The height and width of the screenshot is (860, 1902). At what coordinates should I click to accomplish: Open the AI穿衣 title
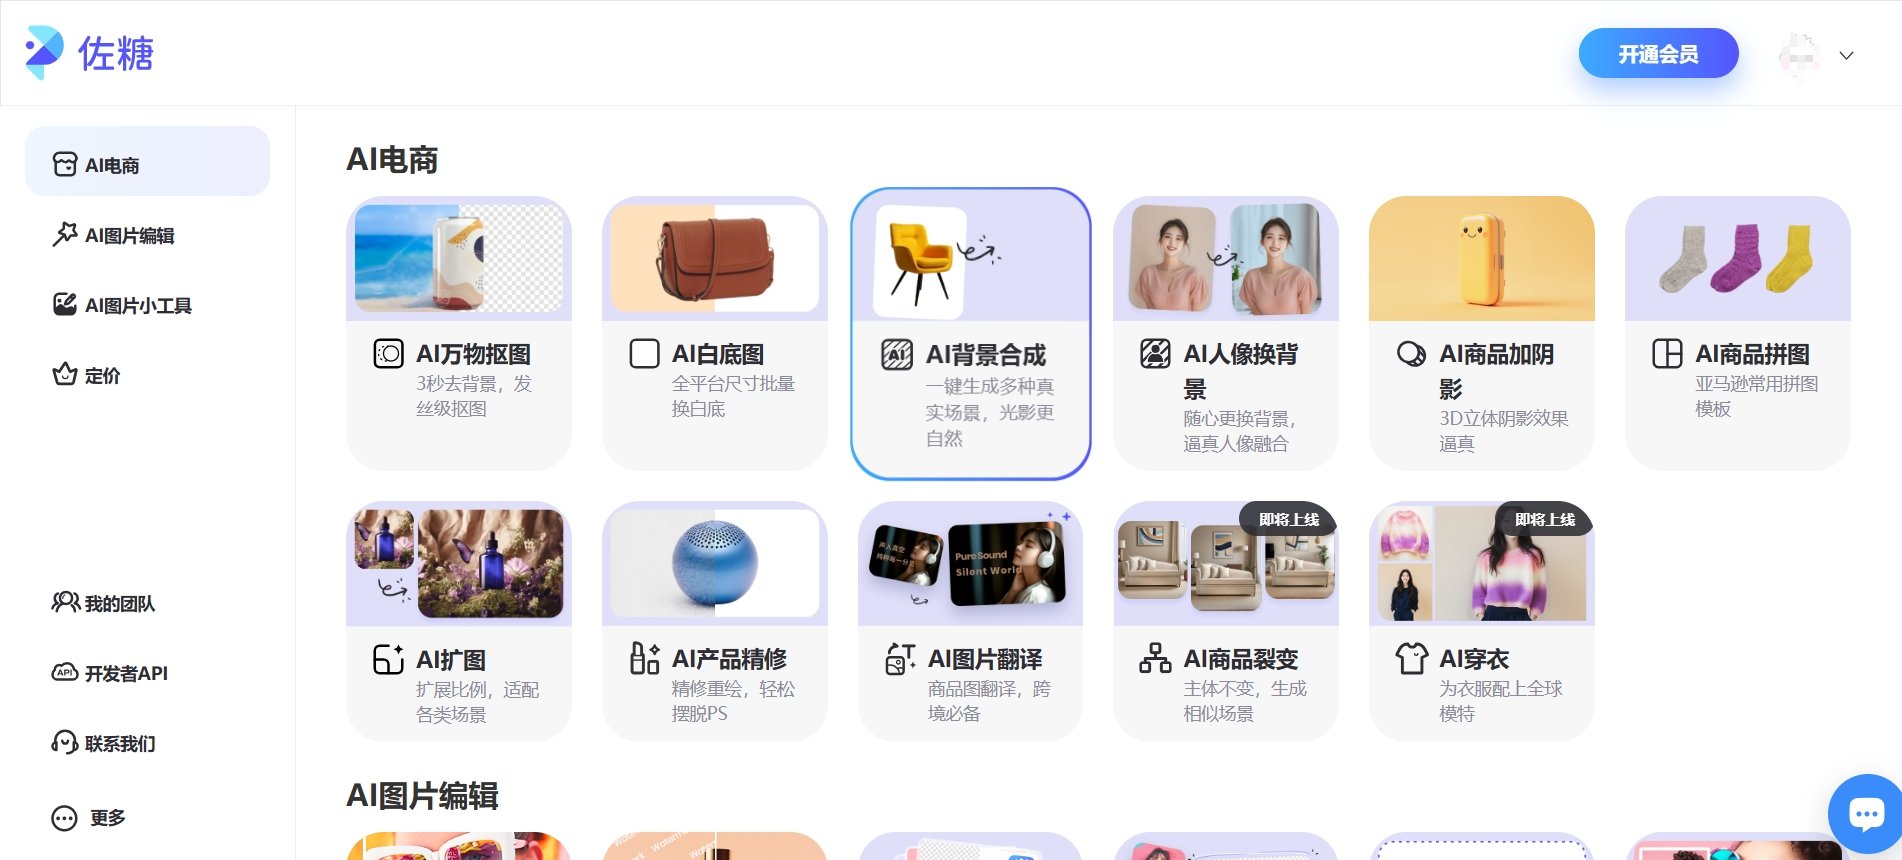(1474, 659)
